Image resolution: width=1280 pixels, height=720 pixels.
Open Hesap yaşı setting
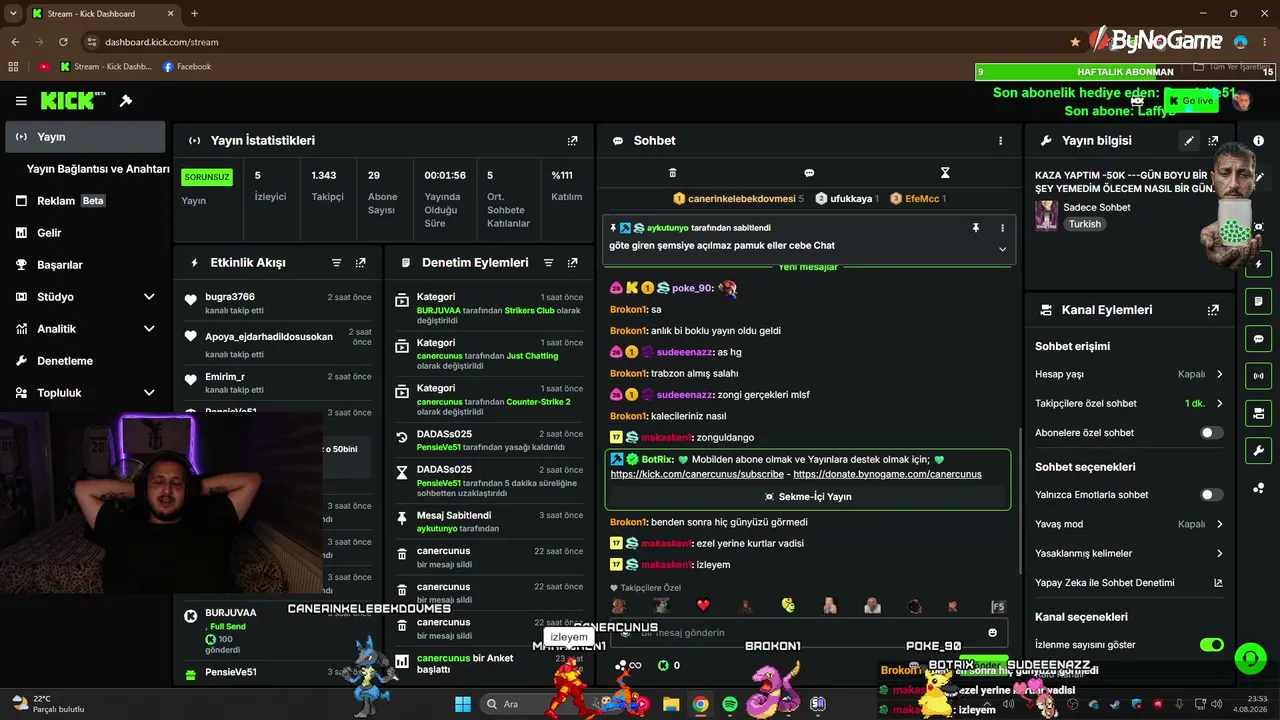[x=1129, y=374]
